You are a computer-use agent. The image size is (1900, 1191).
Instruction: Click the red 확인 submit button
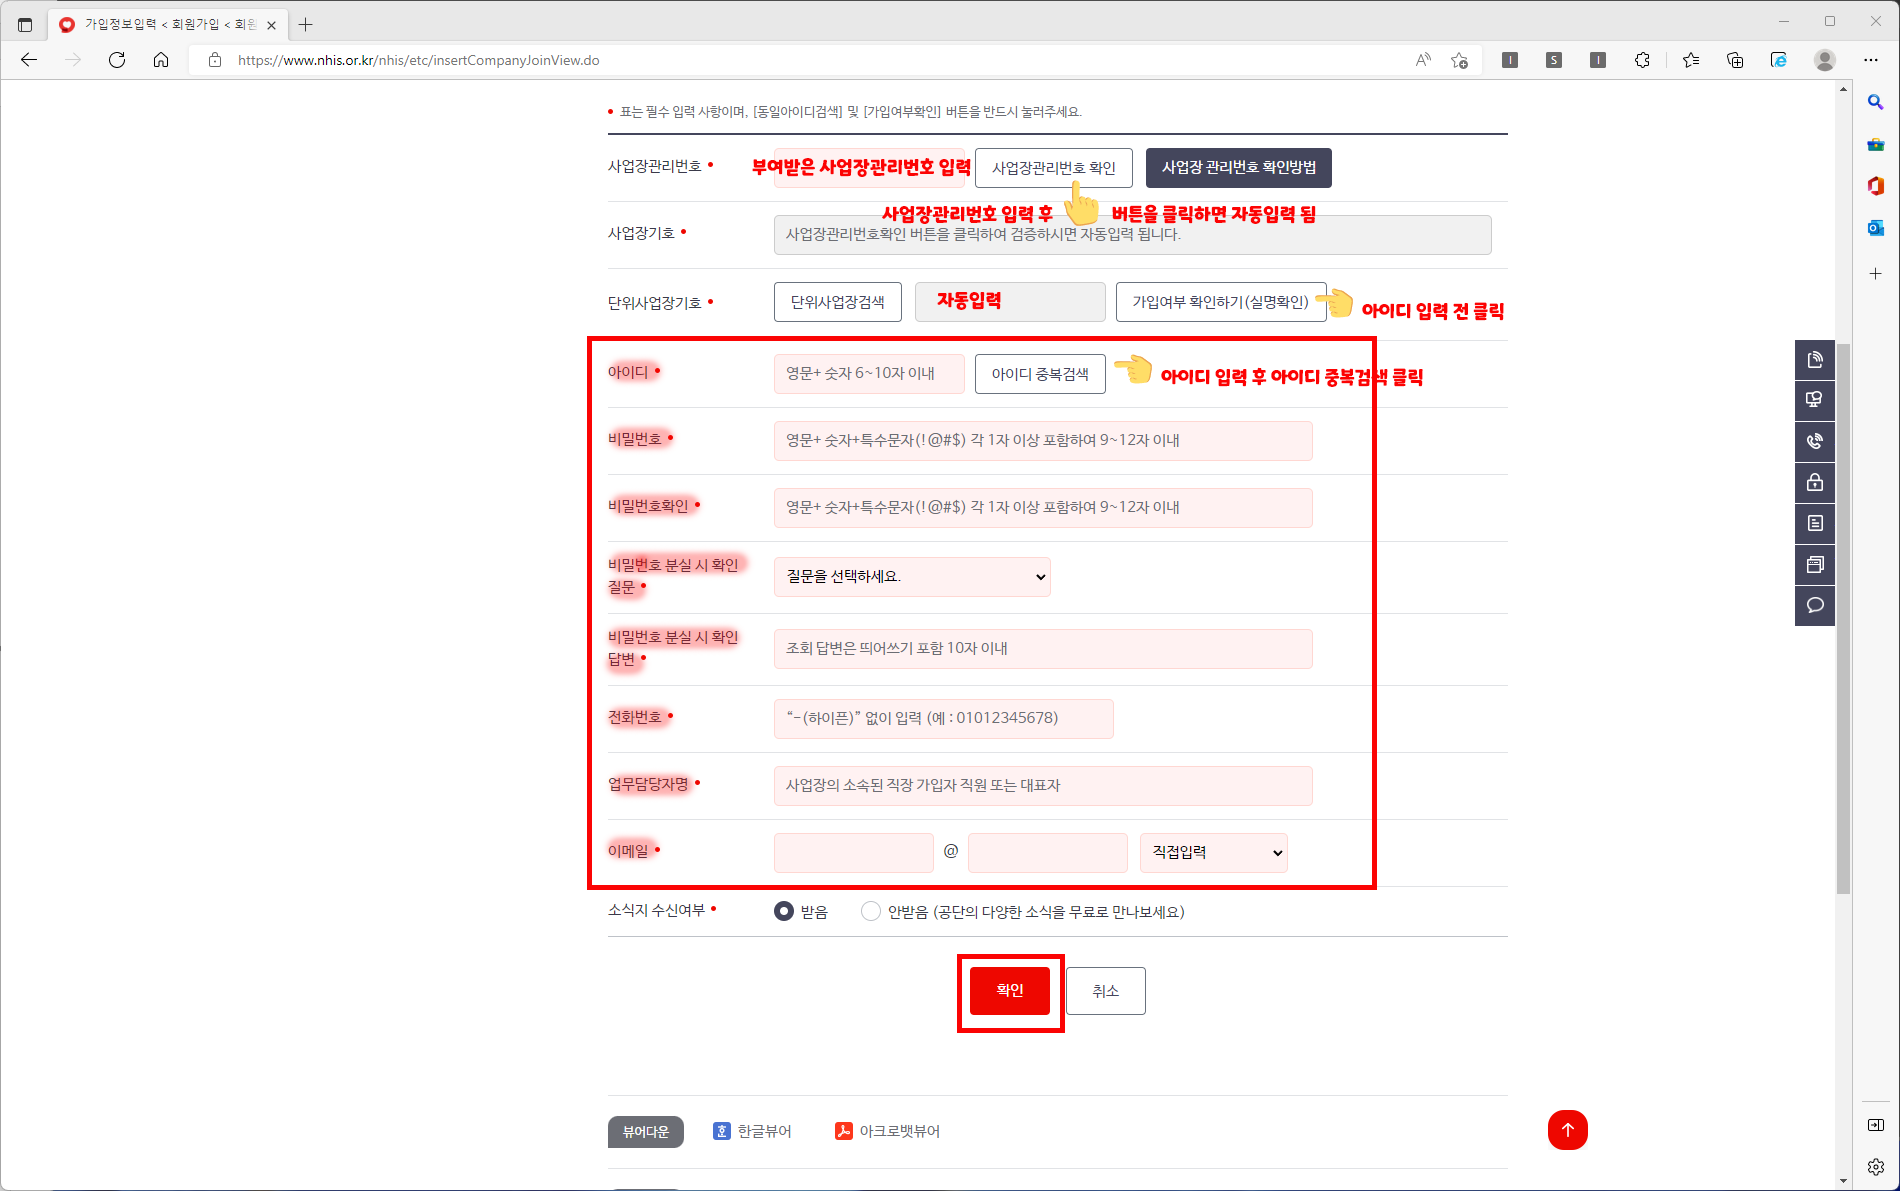coord(1010,991)
